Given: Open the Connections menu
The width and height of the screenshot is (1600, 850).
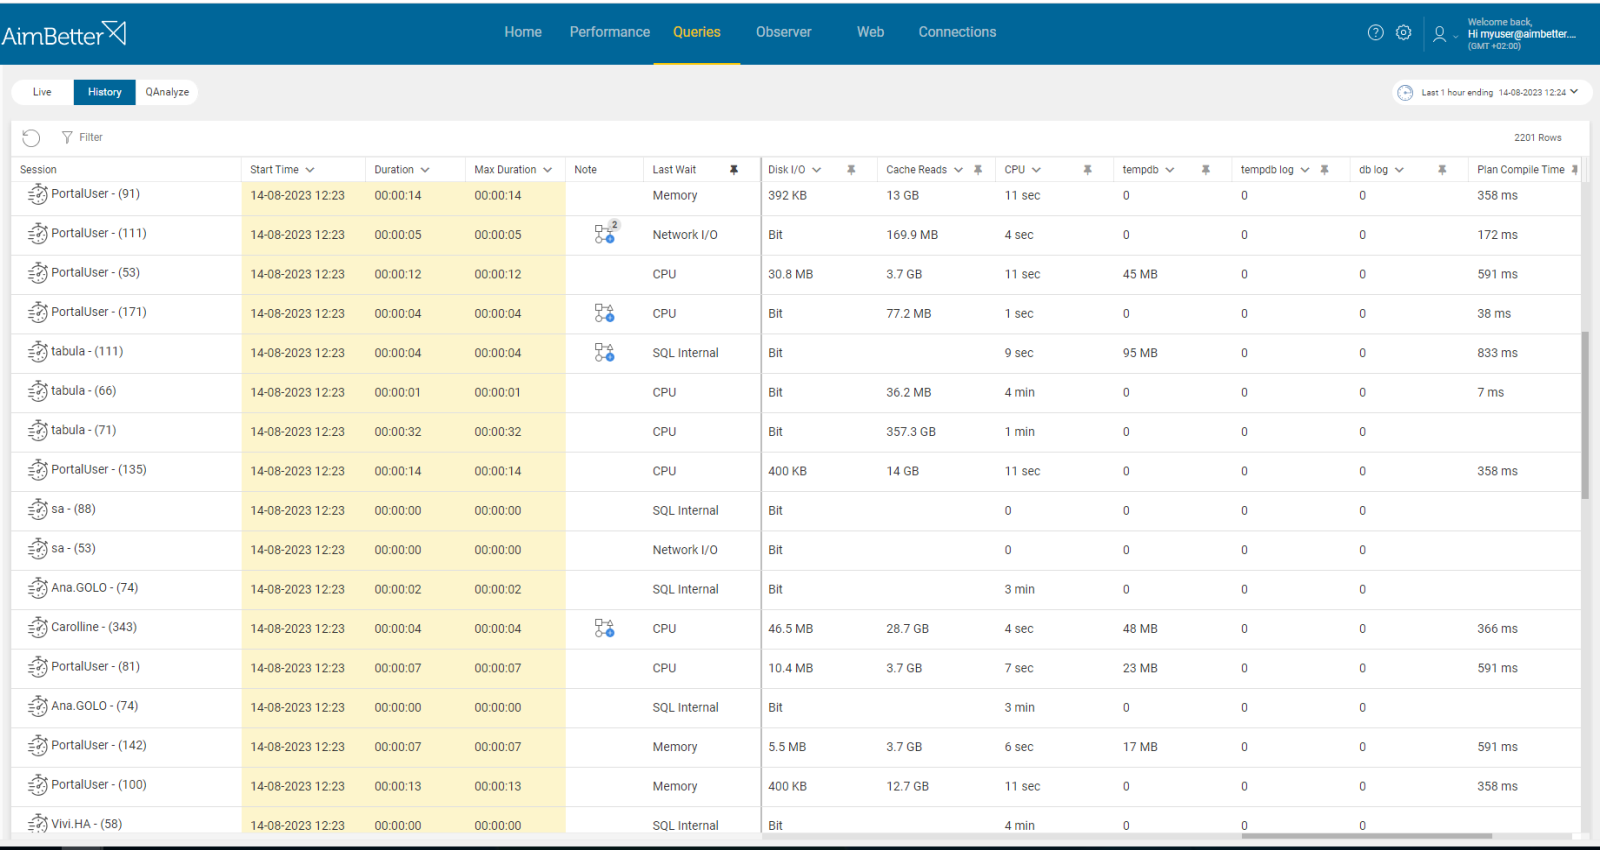Looking at the screenshot, I should [957, 32].
